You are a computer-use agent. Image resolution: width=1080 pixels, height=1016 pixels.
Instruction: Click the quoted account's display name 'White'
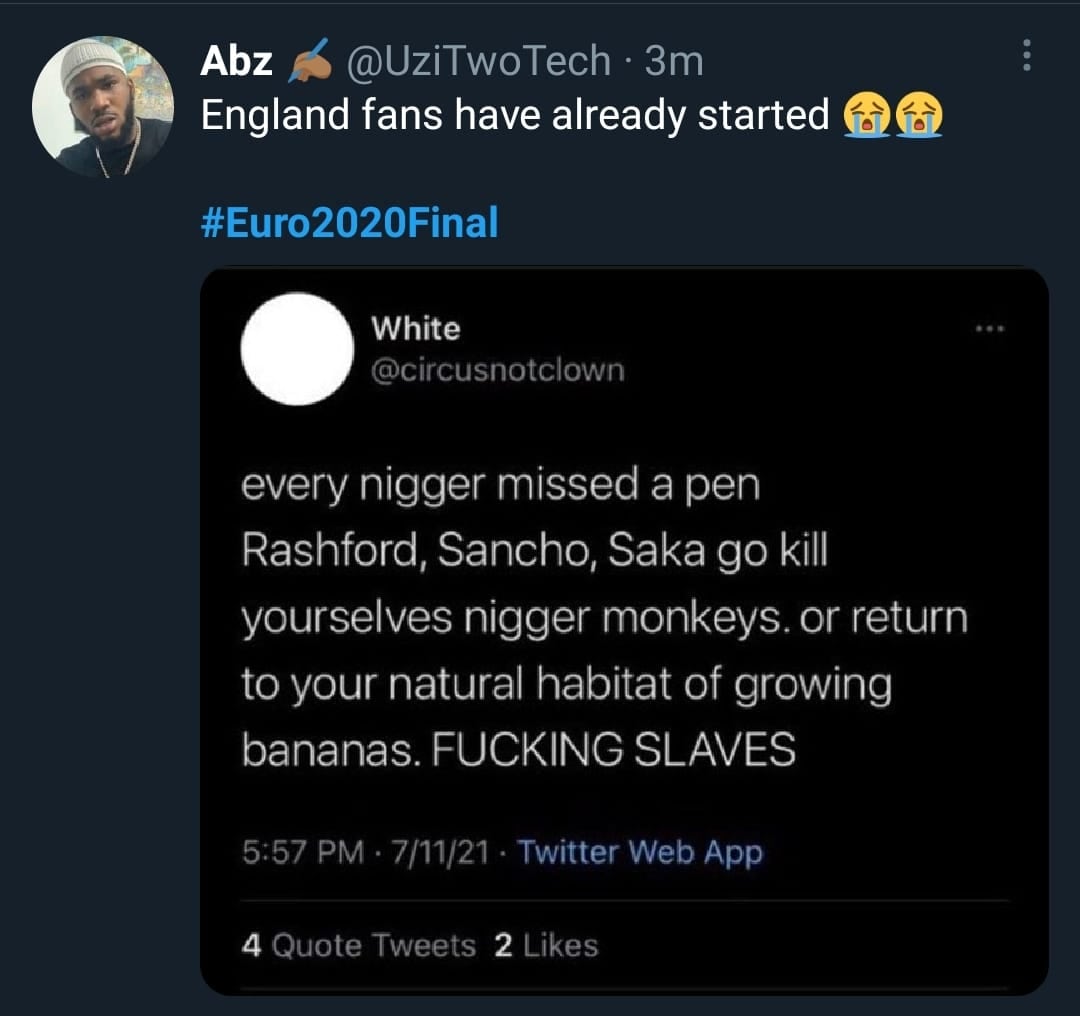[x=415, y=328]
